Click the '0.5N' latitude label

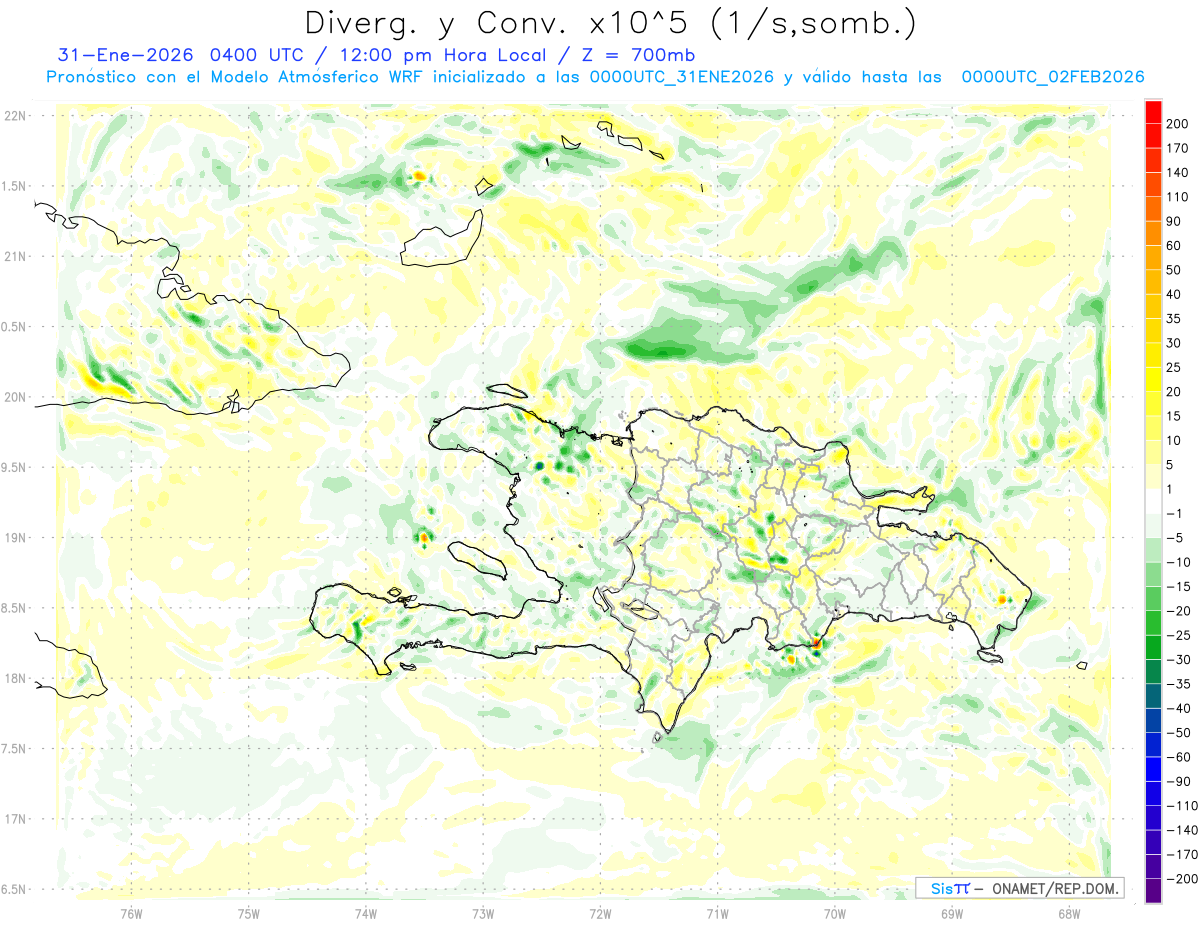point(14,327)
